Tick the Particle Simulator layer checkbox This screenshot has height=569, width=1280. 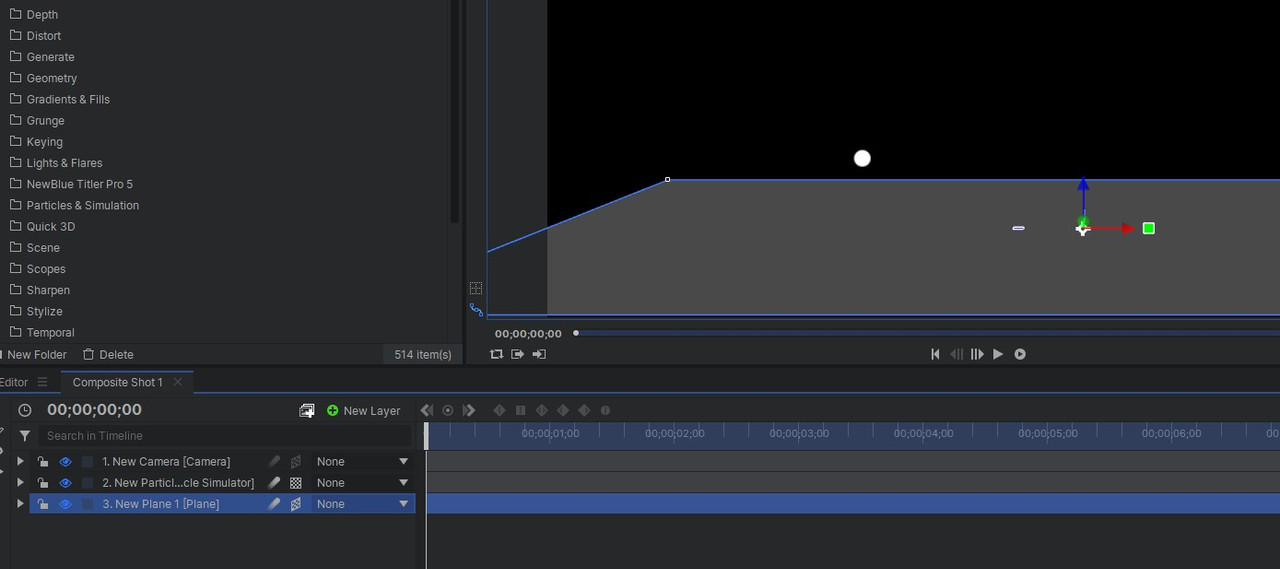(x=87, y=483)
